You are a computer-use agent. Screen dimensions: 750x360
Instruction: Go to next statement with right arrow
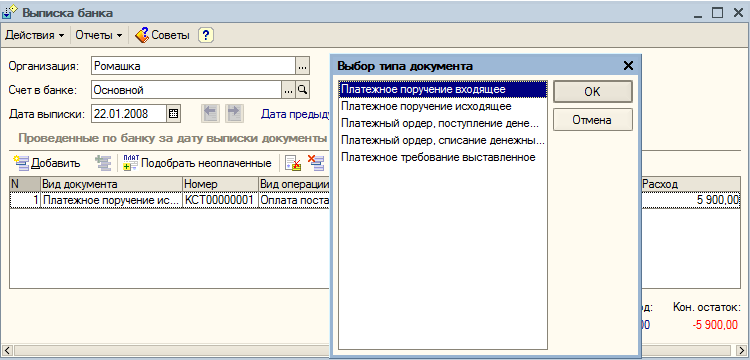(x=234, y=114)
